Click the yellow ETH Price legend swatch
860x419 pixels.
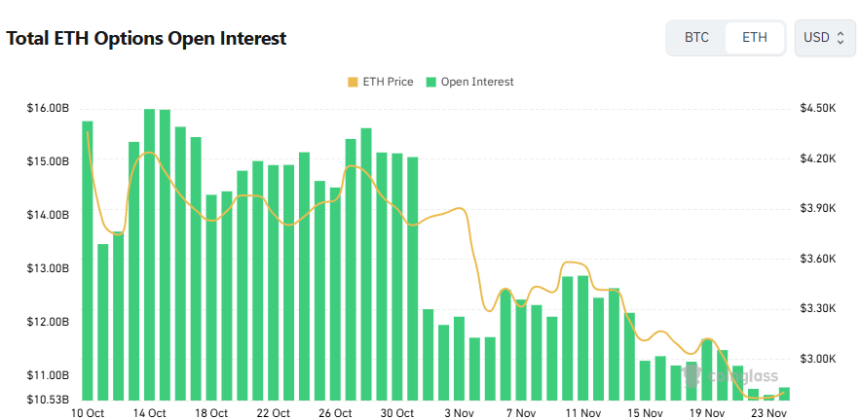350,82
